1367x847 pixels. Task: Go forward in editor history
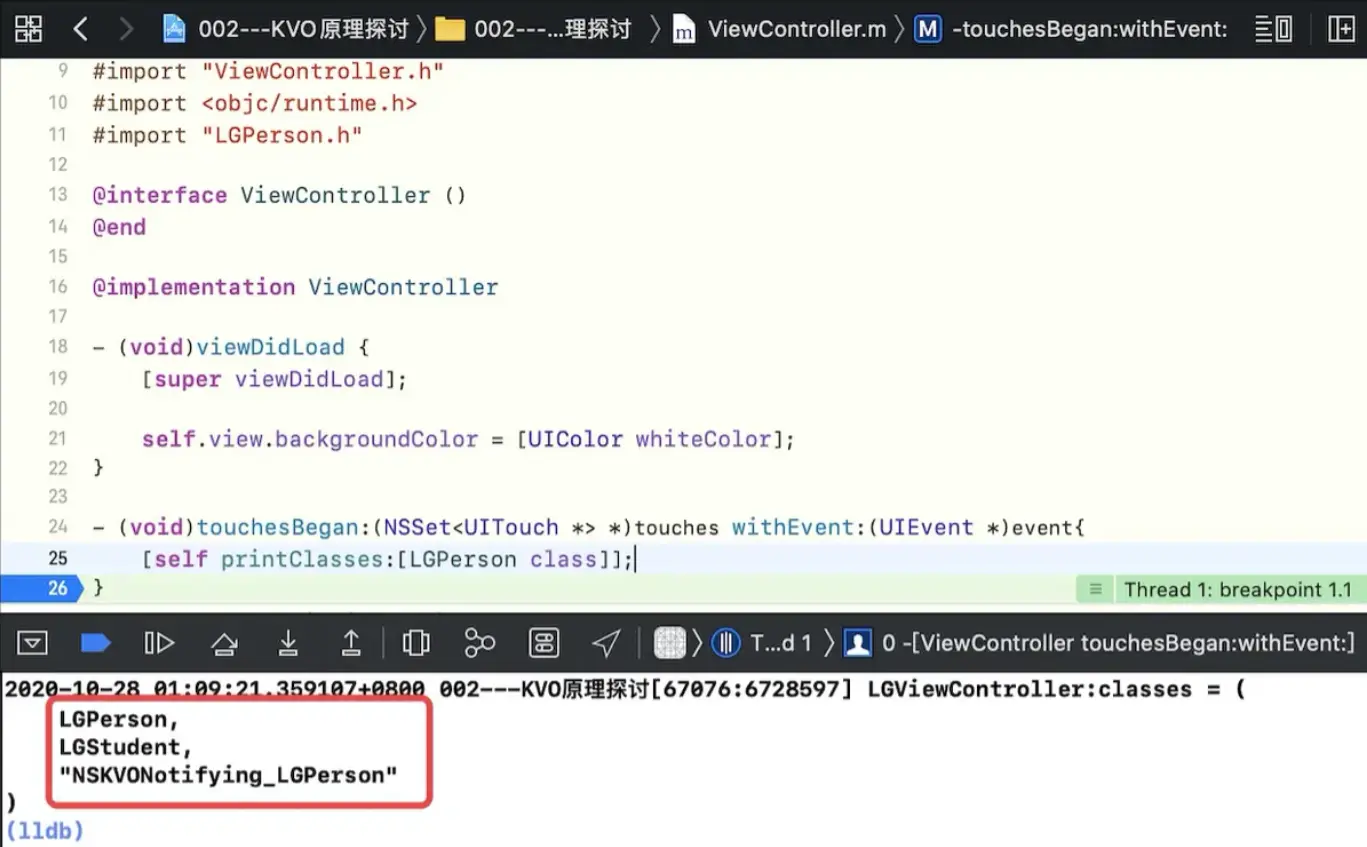coord(126,29)
